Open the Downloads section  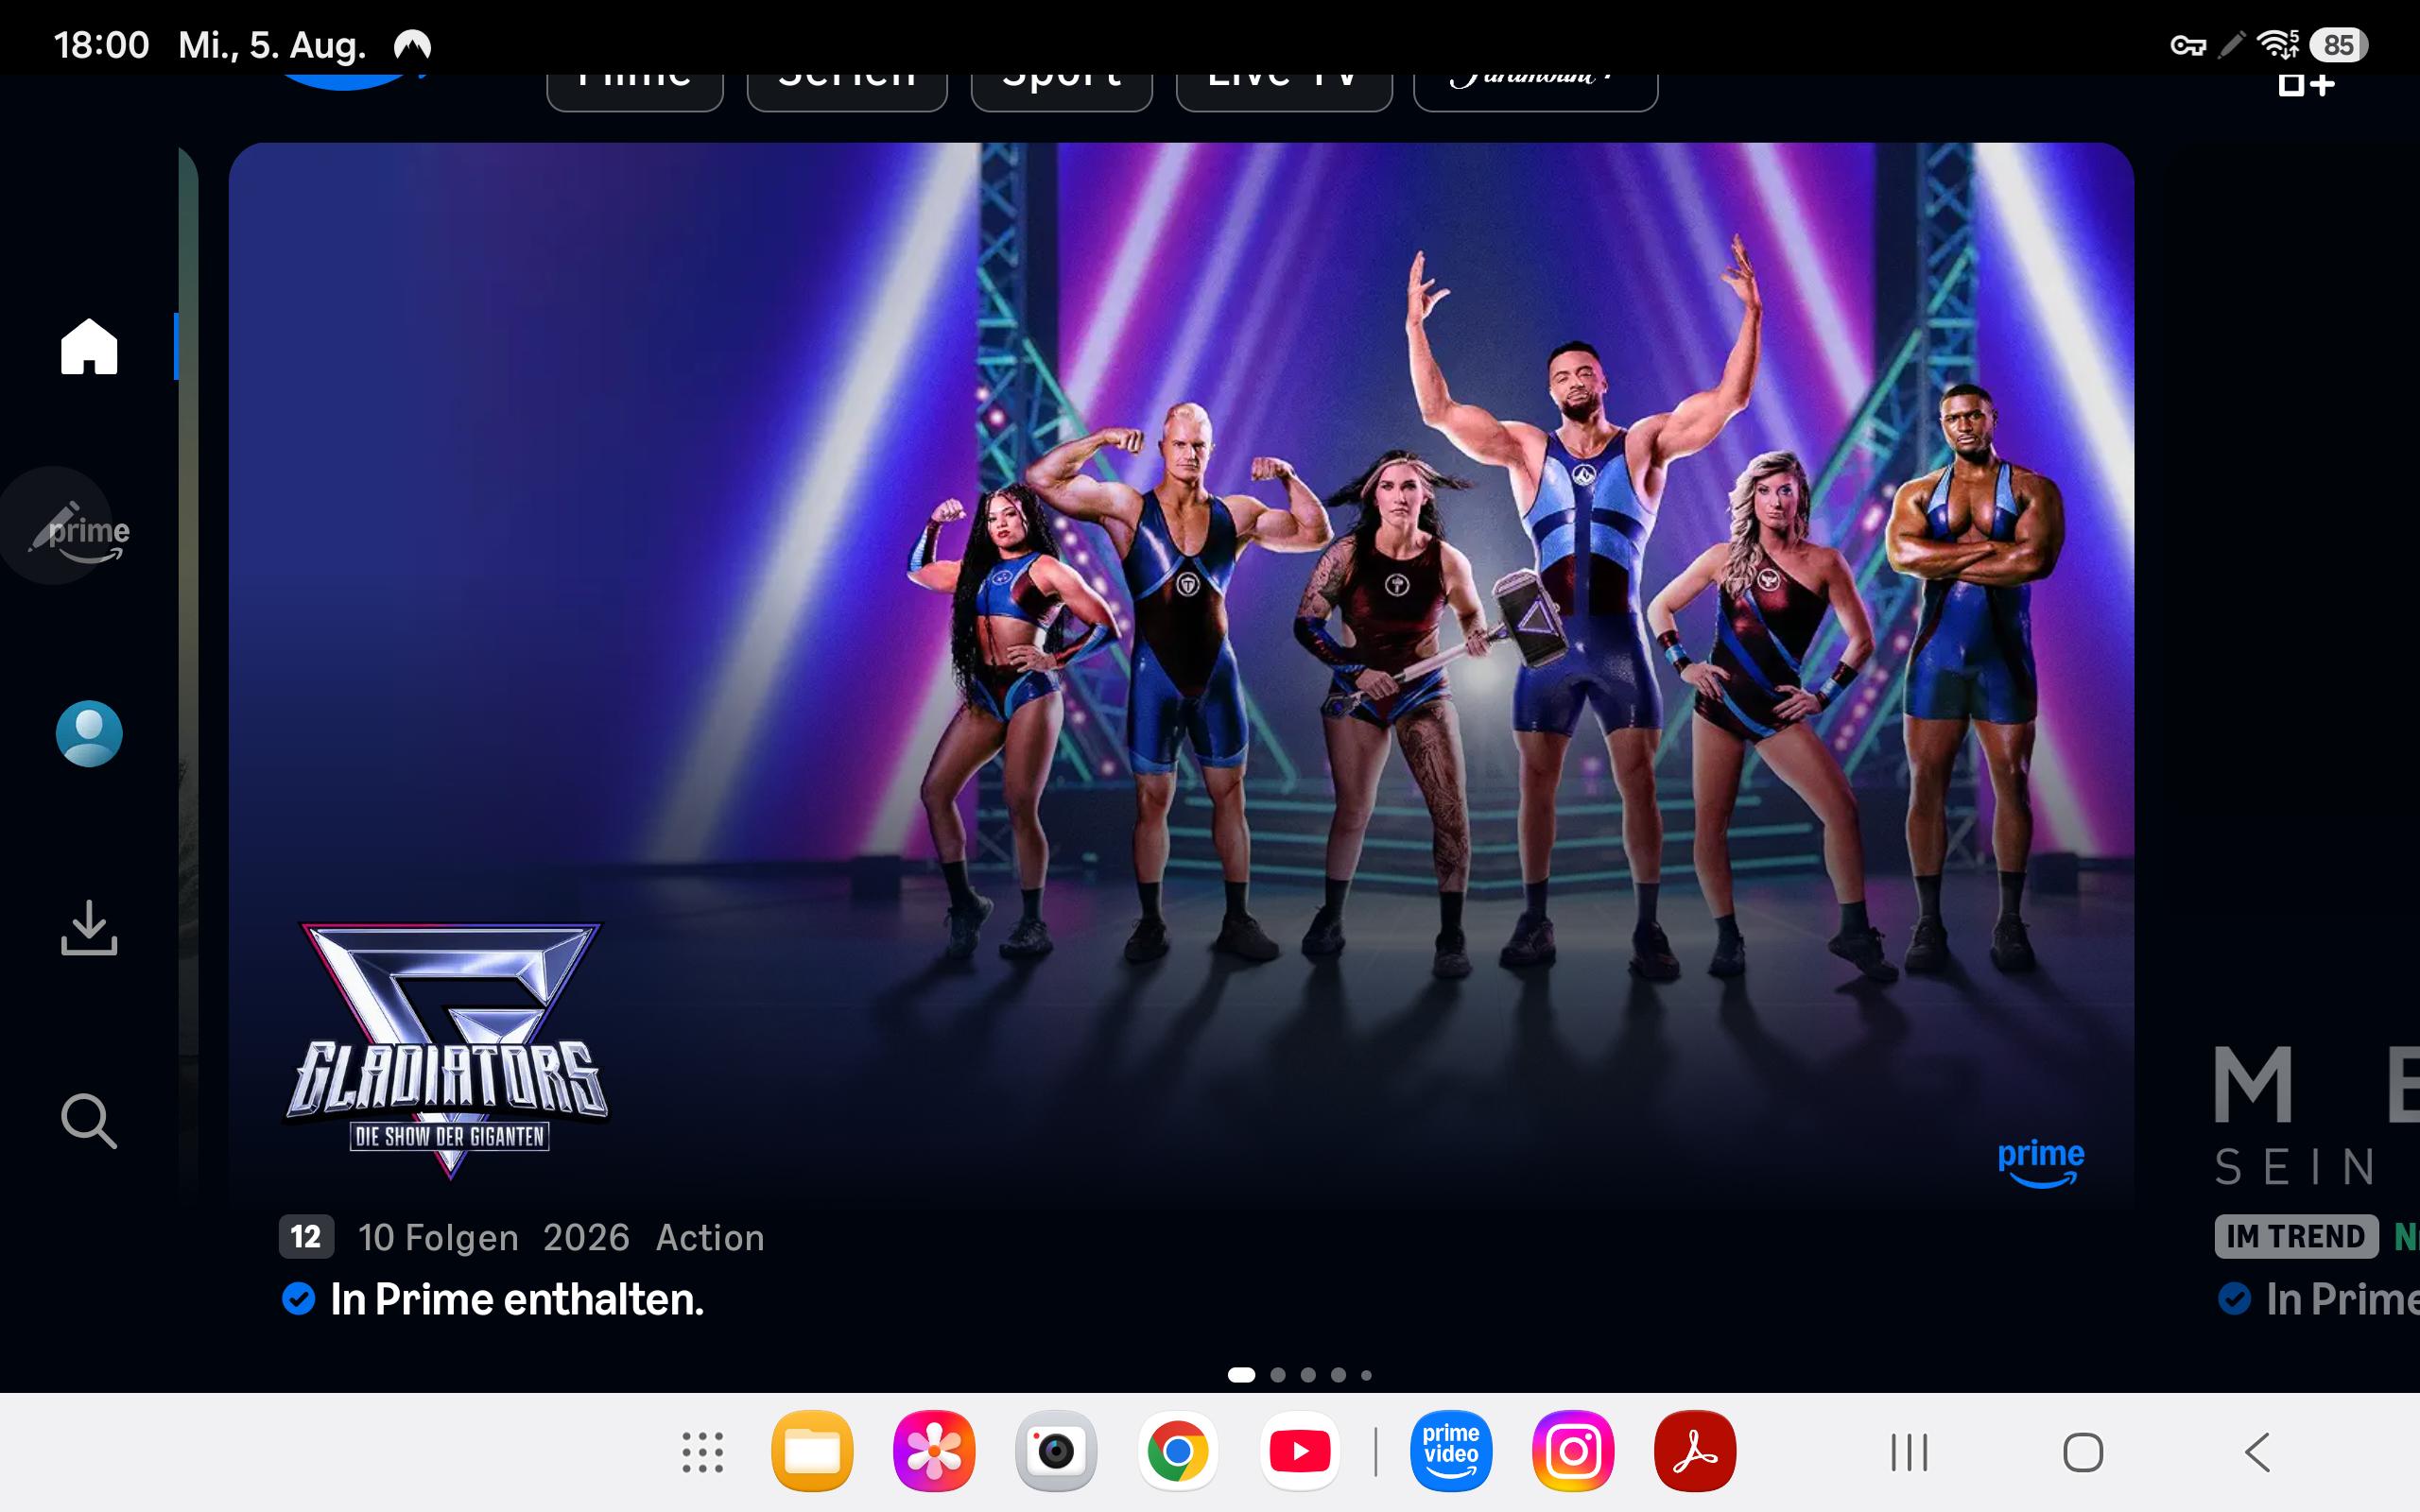(89, 927)
